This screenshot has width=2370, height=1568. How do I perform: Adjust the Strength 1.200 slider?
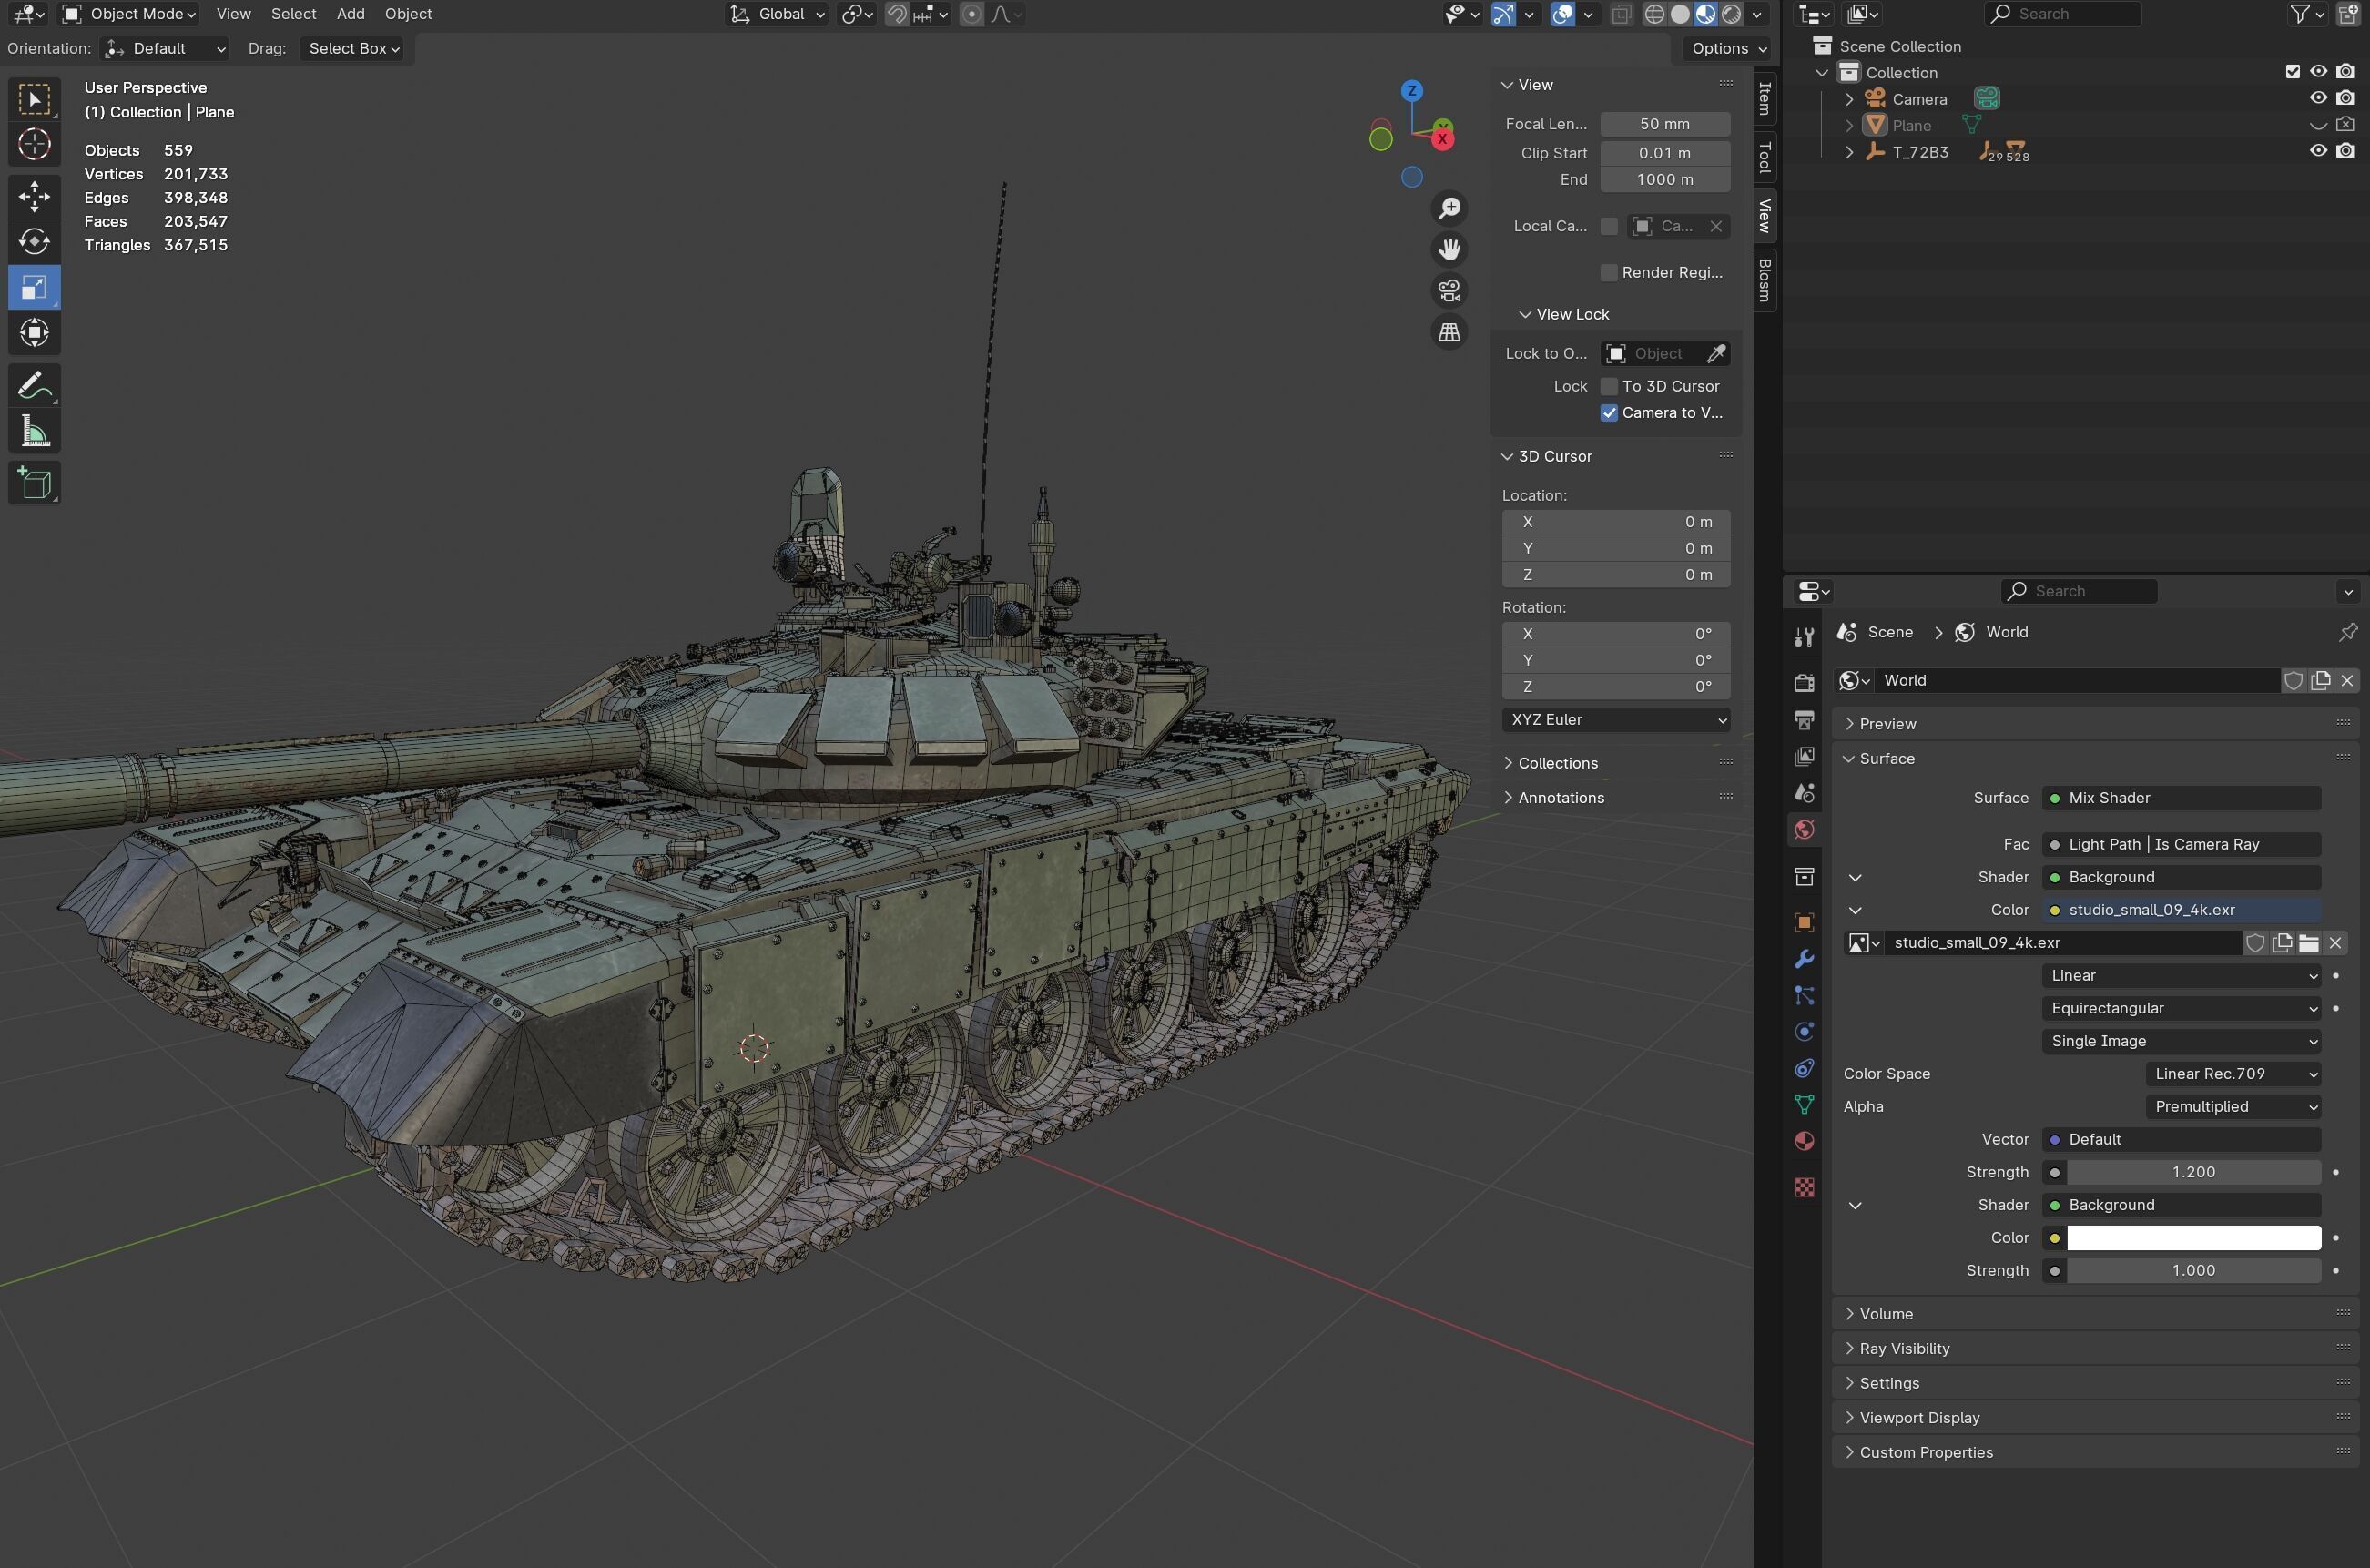pos(2194,1172)
